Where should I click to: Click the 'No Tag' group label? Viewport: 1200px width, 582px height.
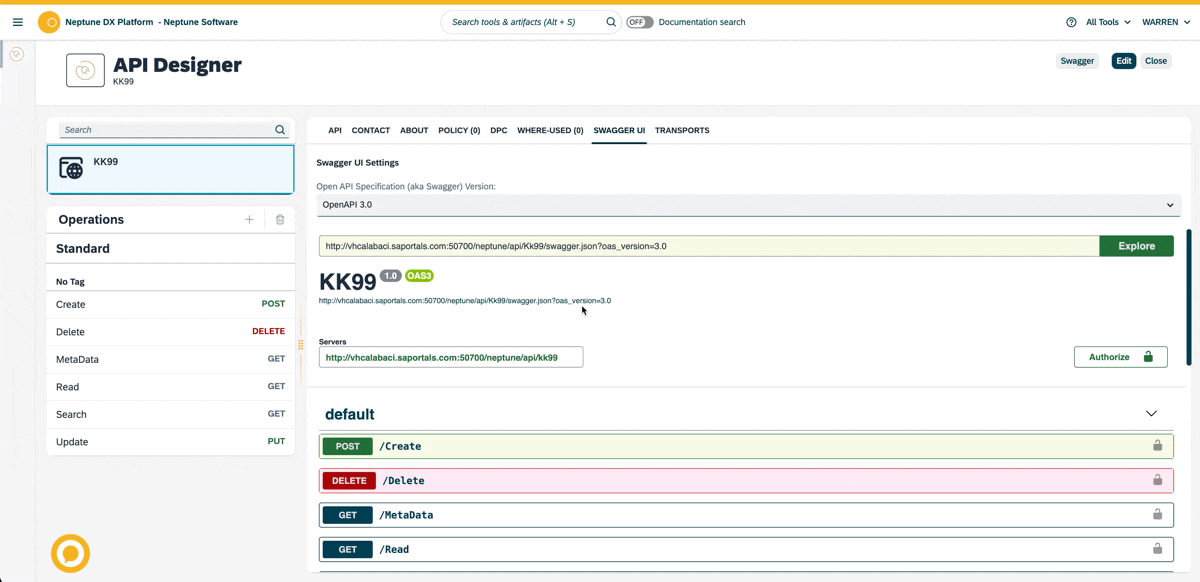click(70, 282)
